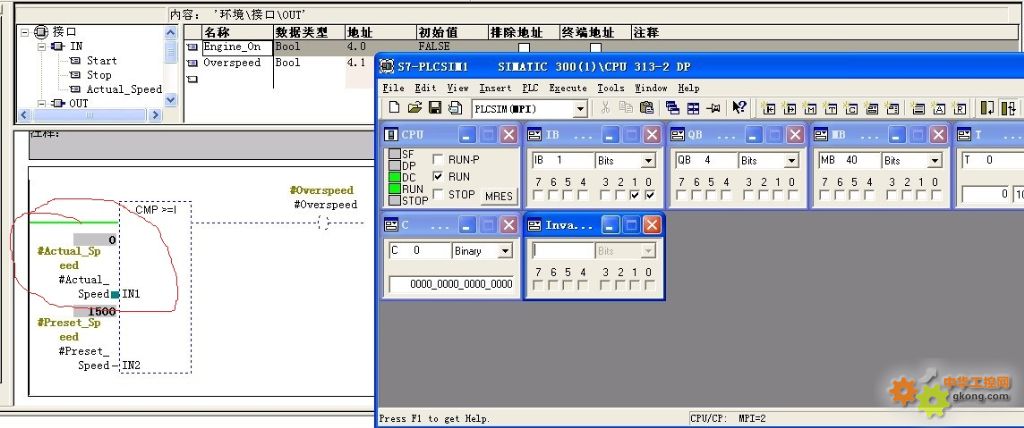This screenshot has height=428, width=1024.
Task: Open the IB format Bits dropdown
Action: (x=648, y=161)
